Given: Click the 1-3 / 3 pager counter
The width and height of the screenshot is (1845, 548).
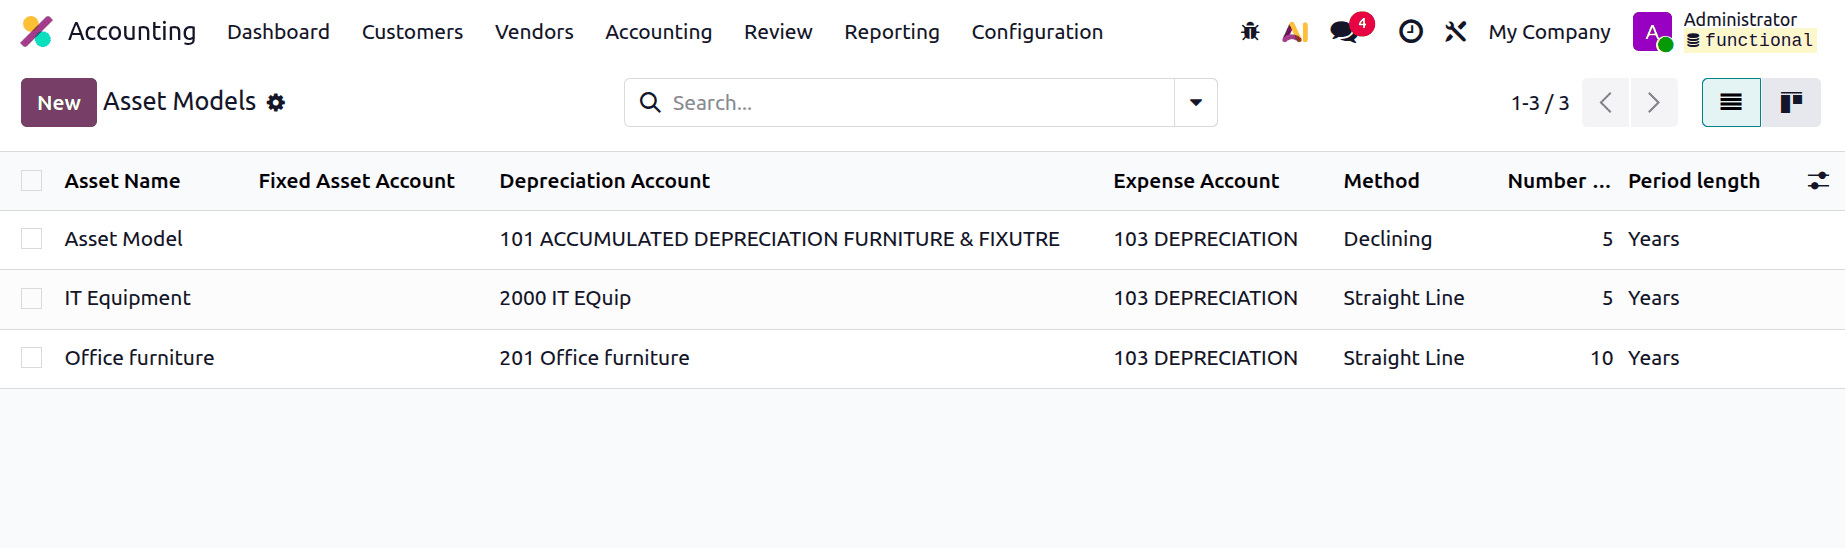Looking at the screenshot, I should (1540, 103).
